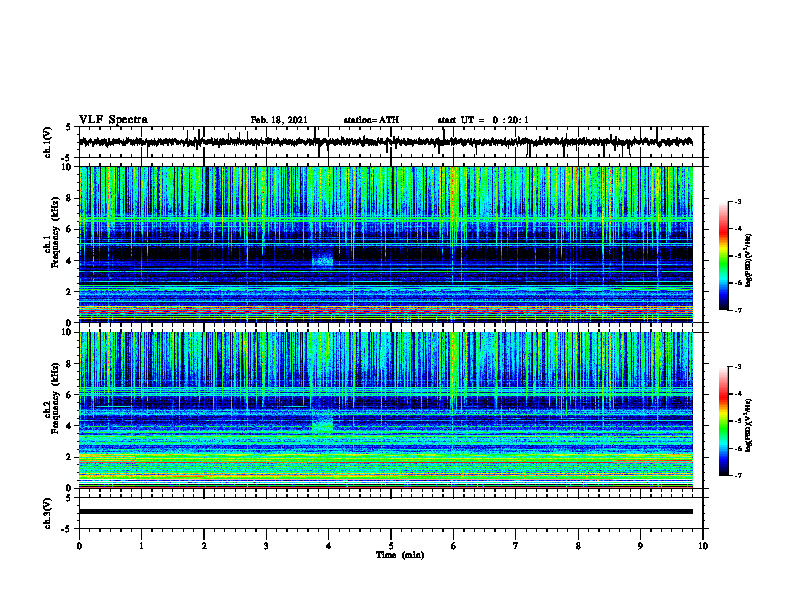The image size is (792, 612).
Task: Click the ch.2 "Frequency (kHz)" axis label
Action: click(55, 398)
